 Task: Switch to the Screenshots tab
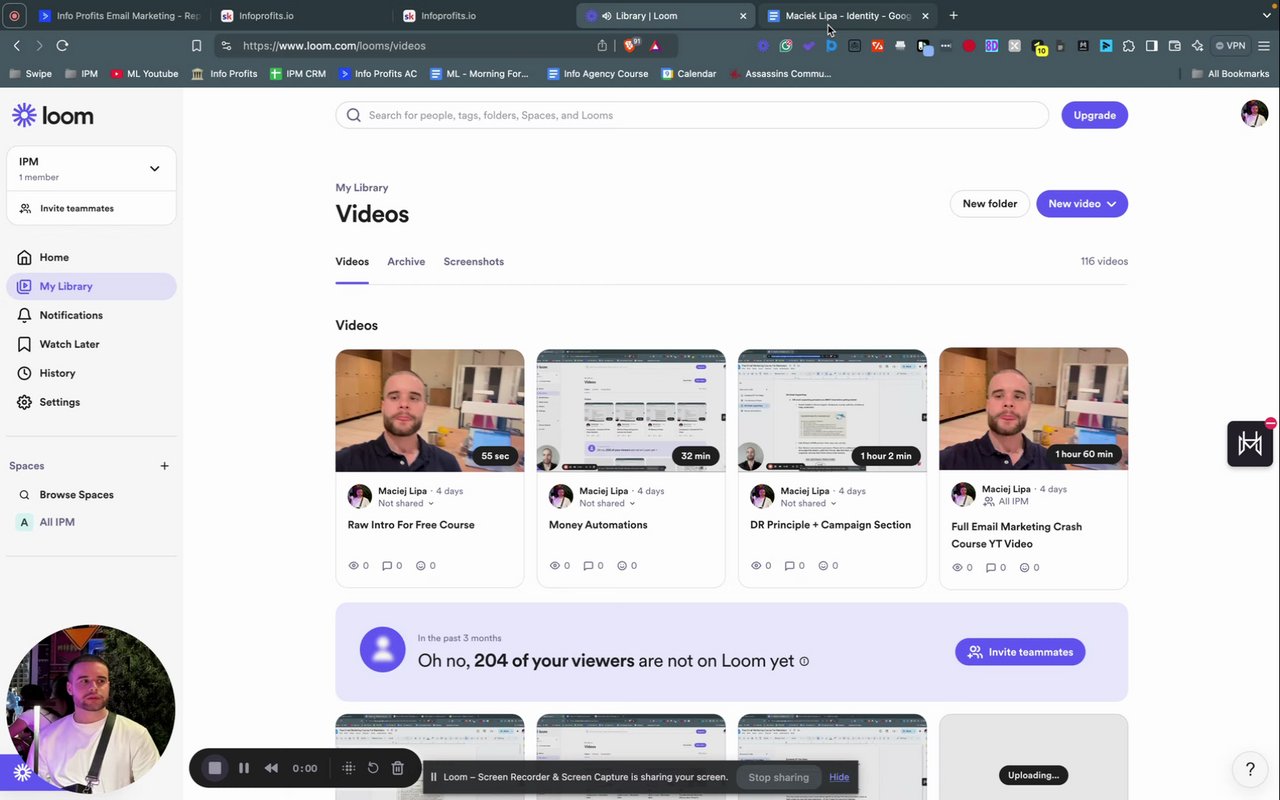point(474,262)
